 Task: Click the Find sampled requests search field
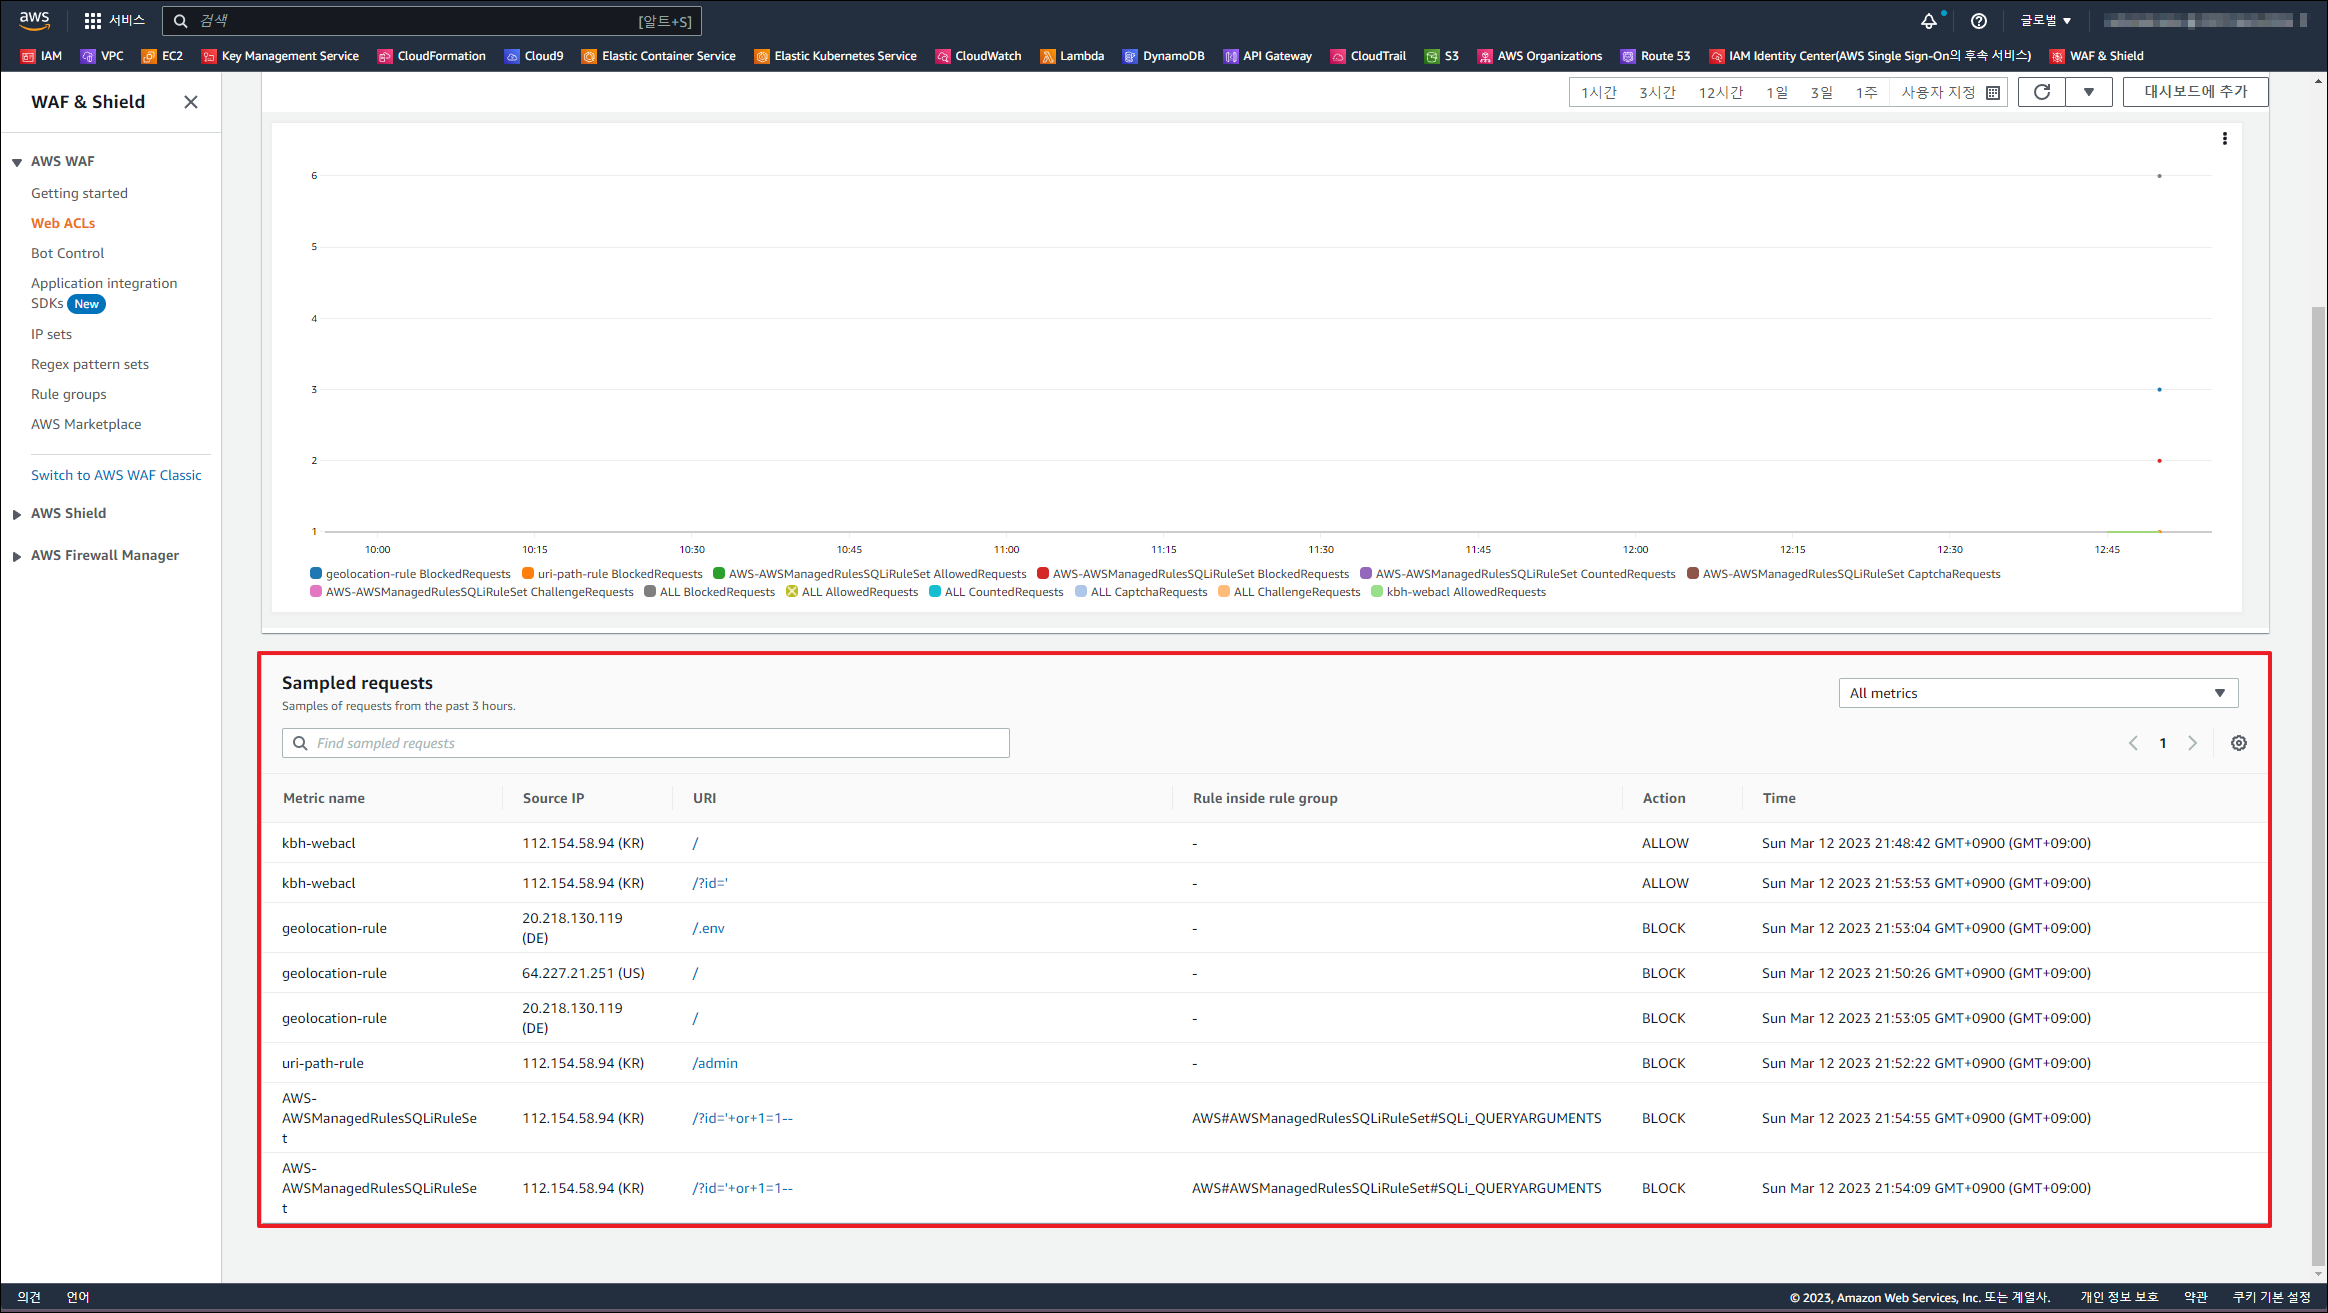tap(645, 743)
